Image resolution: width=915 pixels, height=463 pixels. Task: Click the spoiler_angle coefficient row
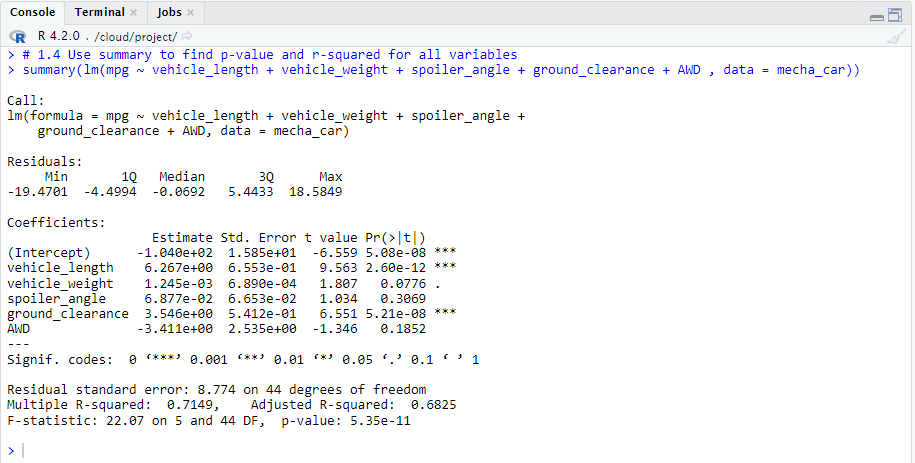[x=216, y=299]
